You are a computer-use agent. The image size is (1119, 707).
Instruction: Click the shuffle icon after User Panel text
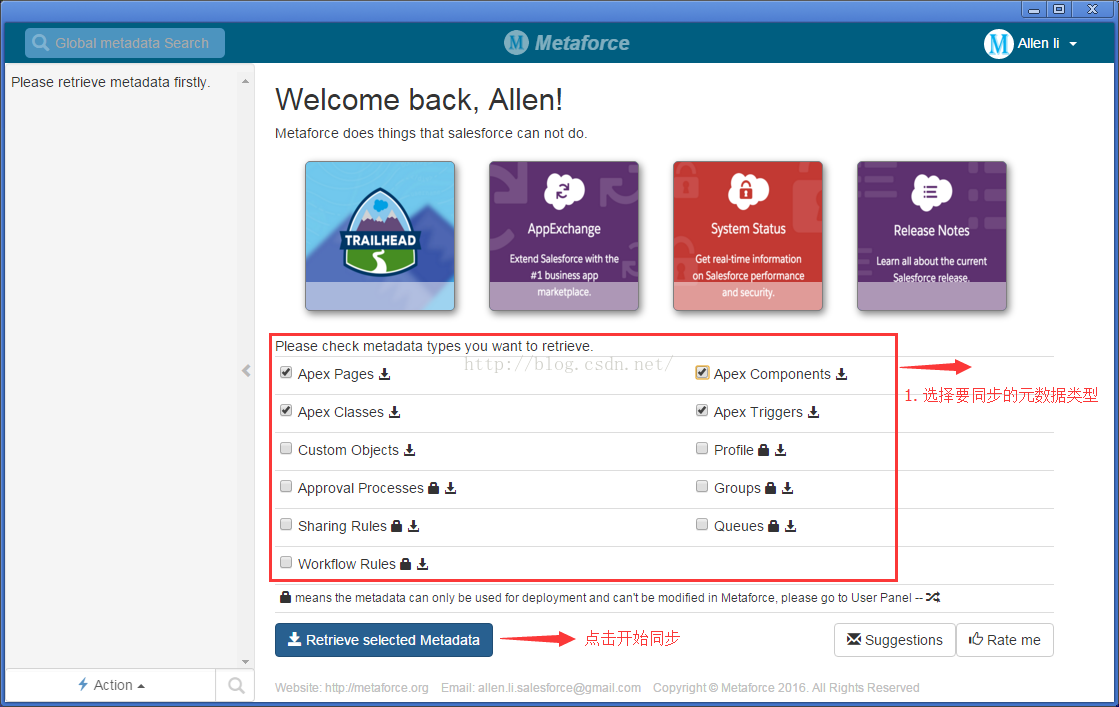pyautogui.click(x=933, y=597)
